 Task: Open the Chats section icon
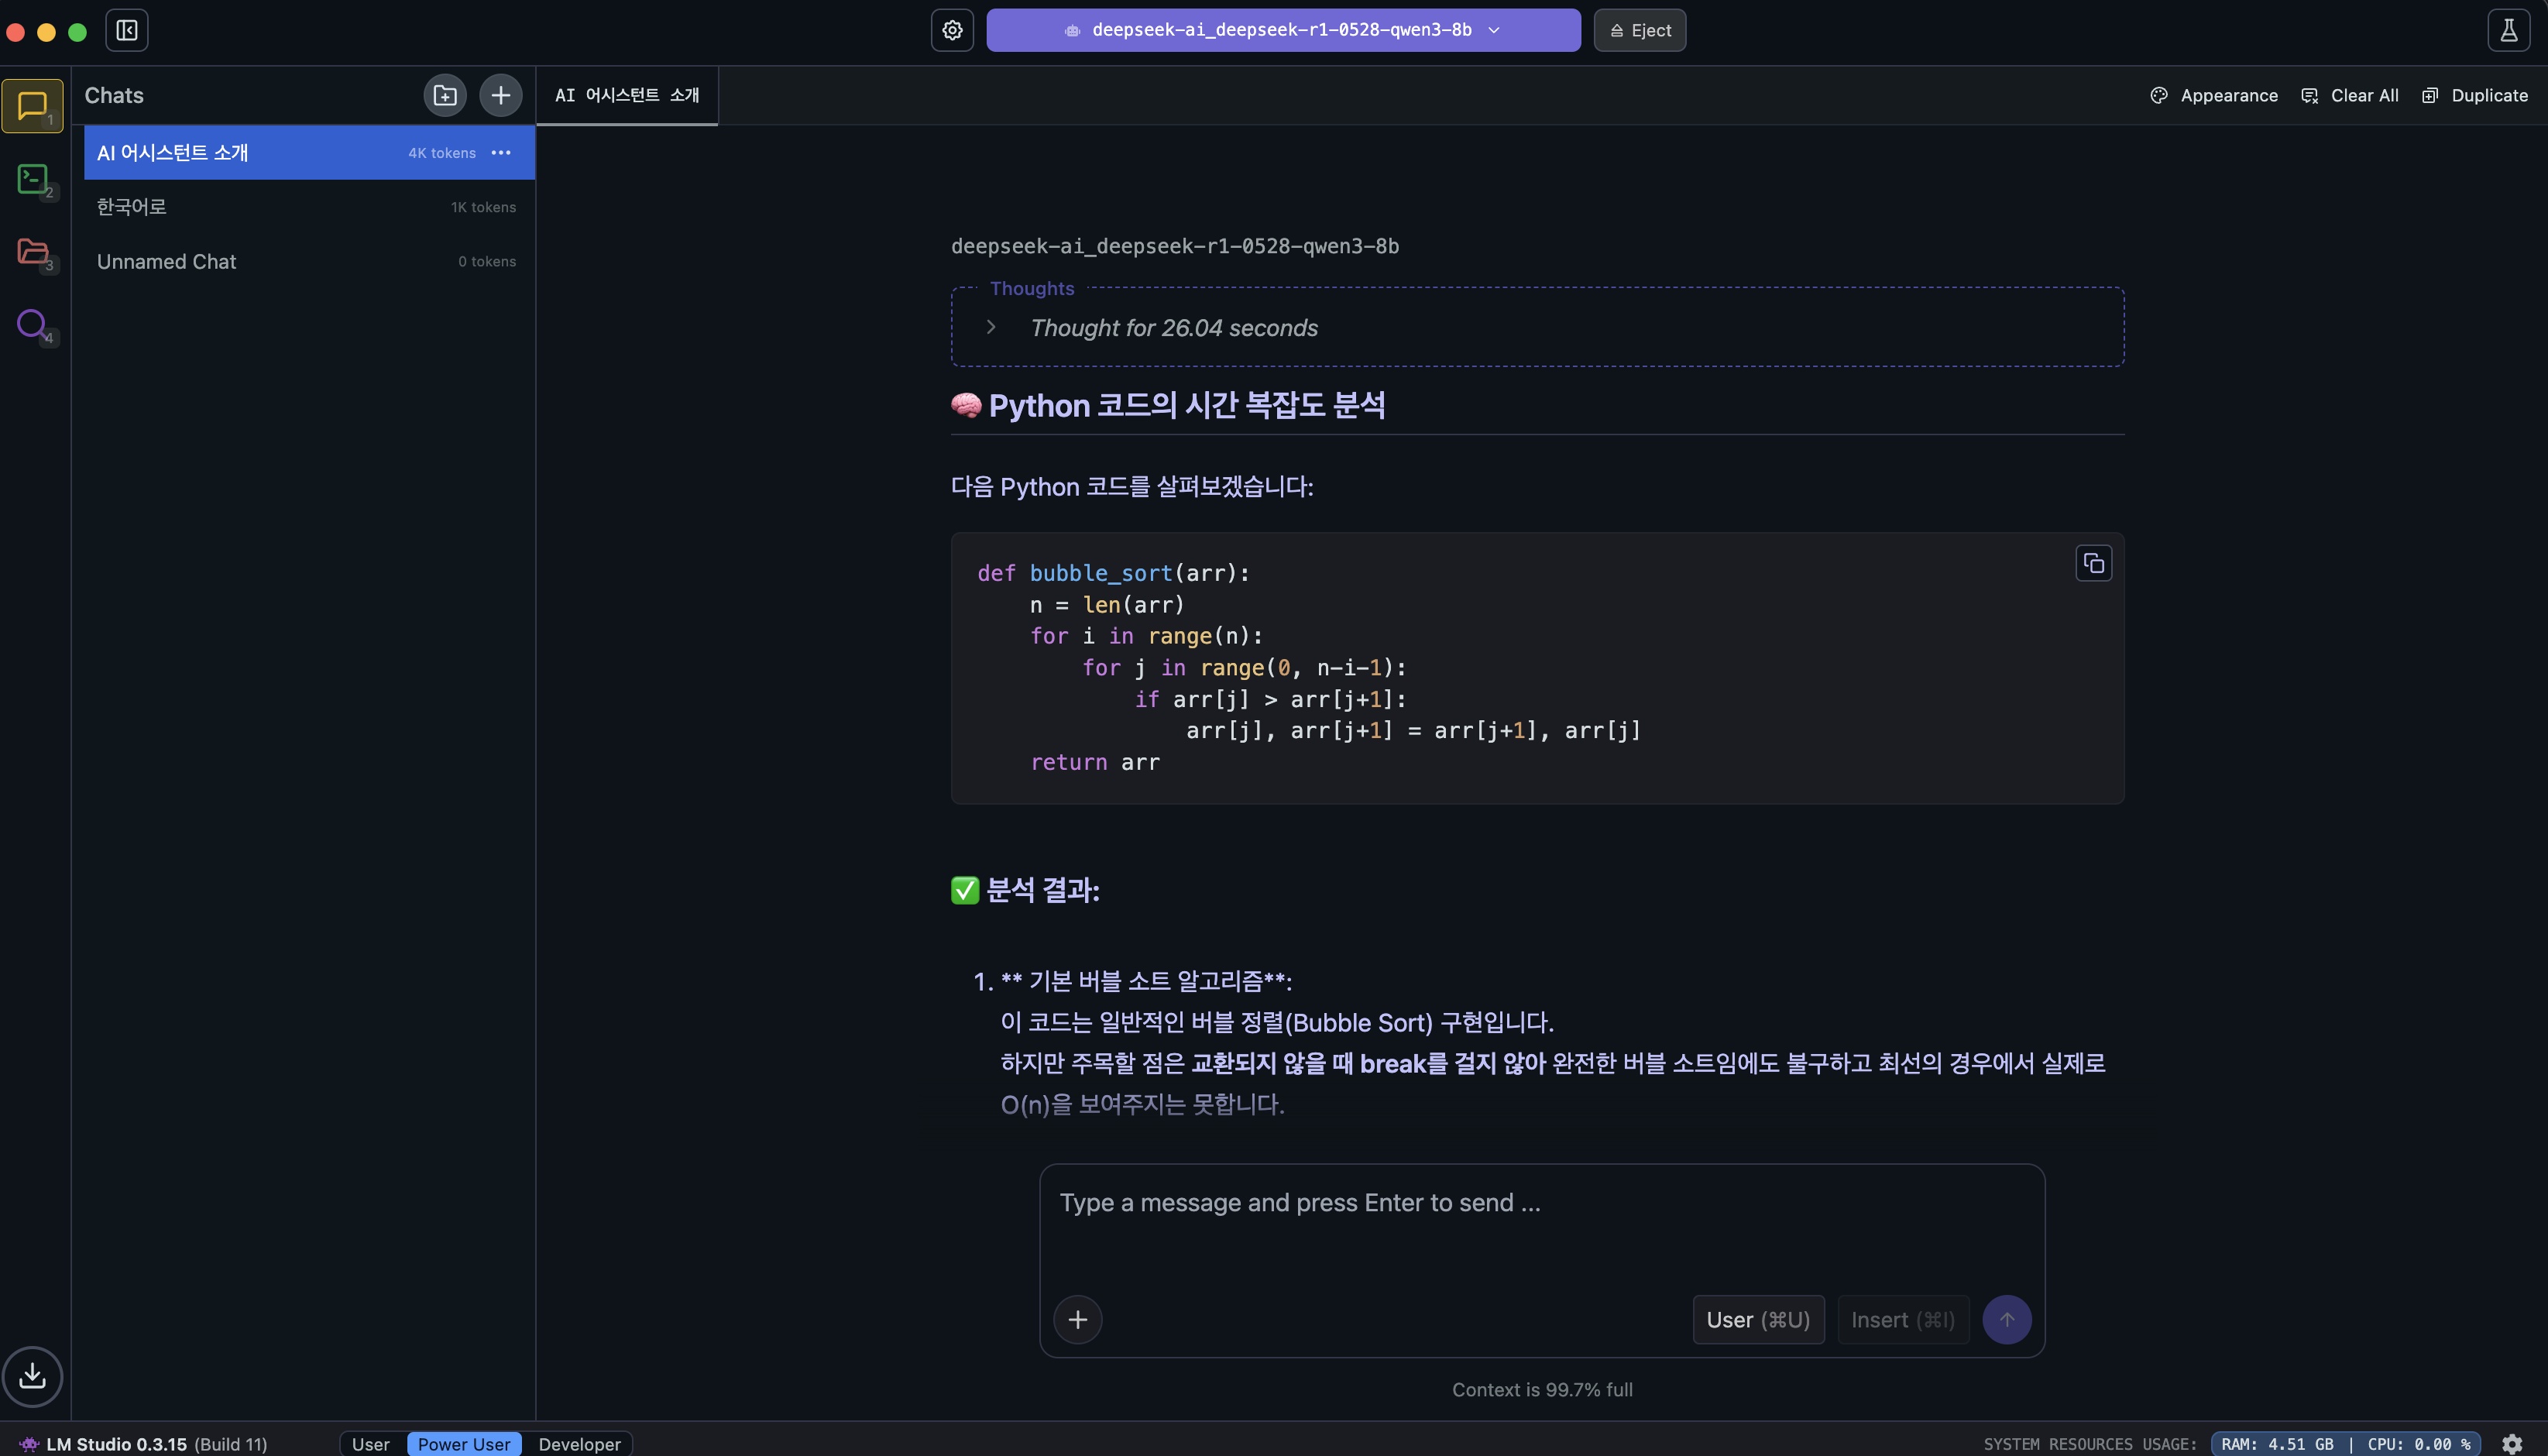(33, 106)
